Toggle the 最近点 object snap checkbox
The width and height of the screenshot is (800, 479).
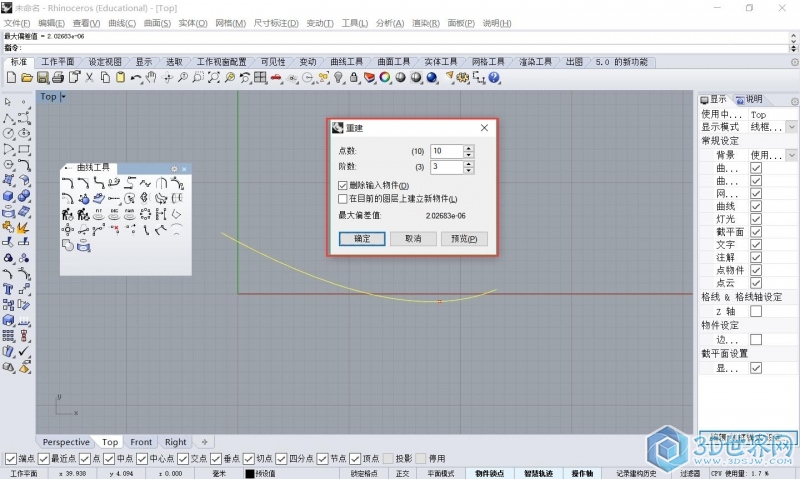[x=44, y=459]
